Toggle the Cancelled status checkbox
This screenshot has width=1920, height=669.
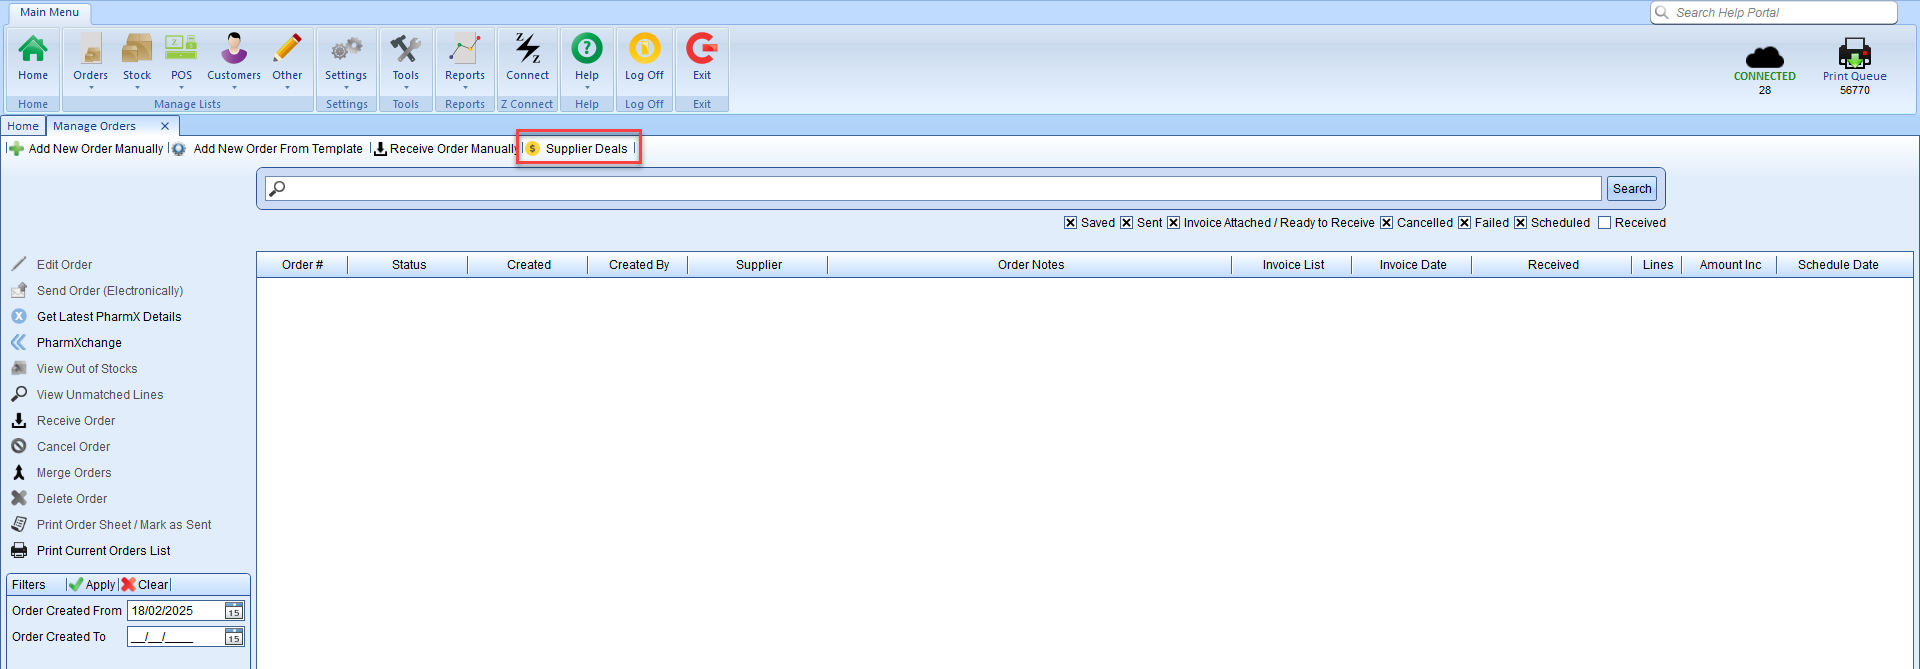point(1386,223)
